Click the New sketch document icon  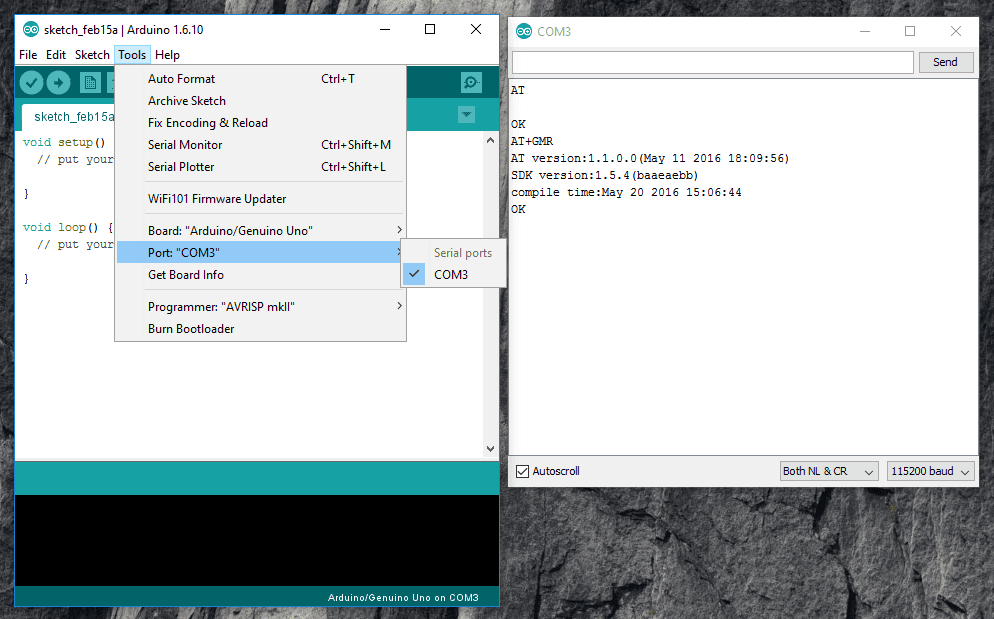(x=88, y=83)
